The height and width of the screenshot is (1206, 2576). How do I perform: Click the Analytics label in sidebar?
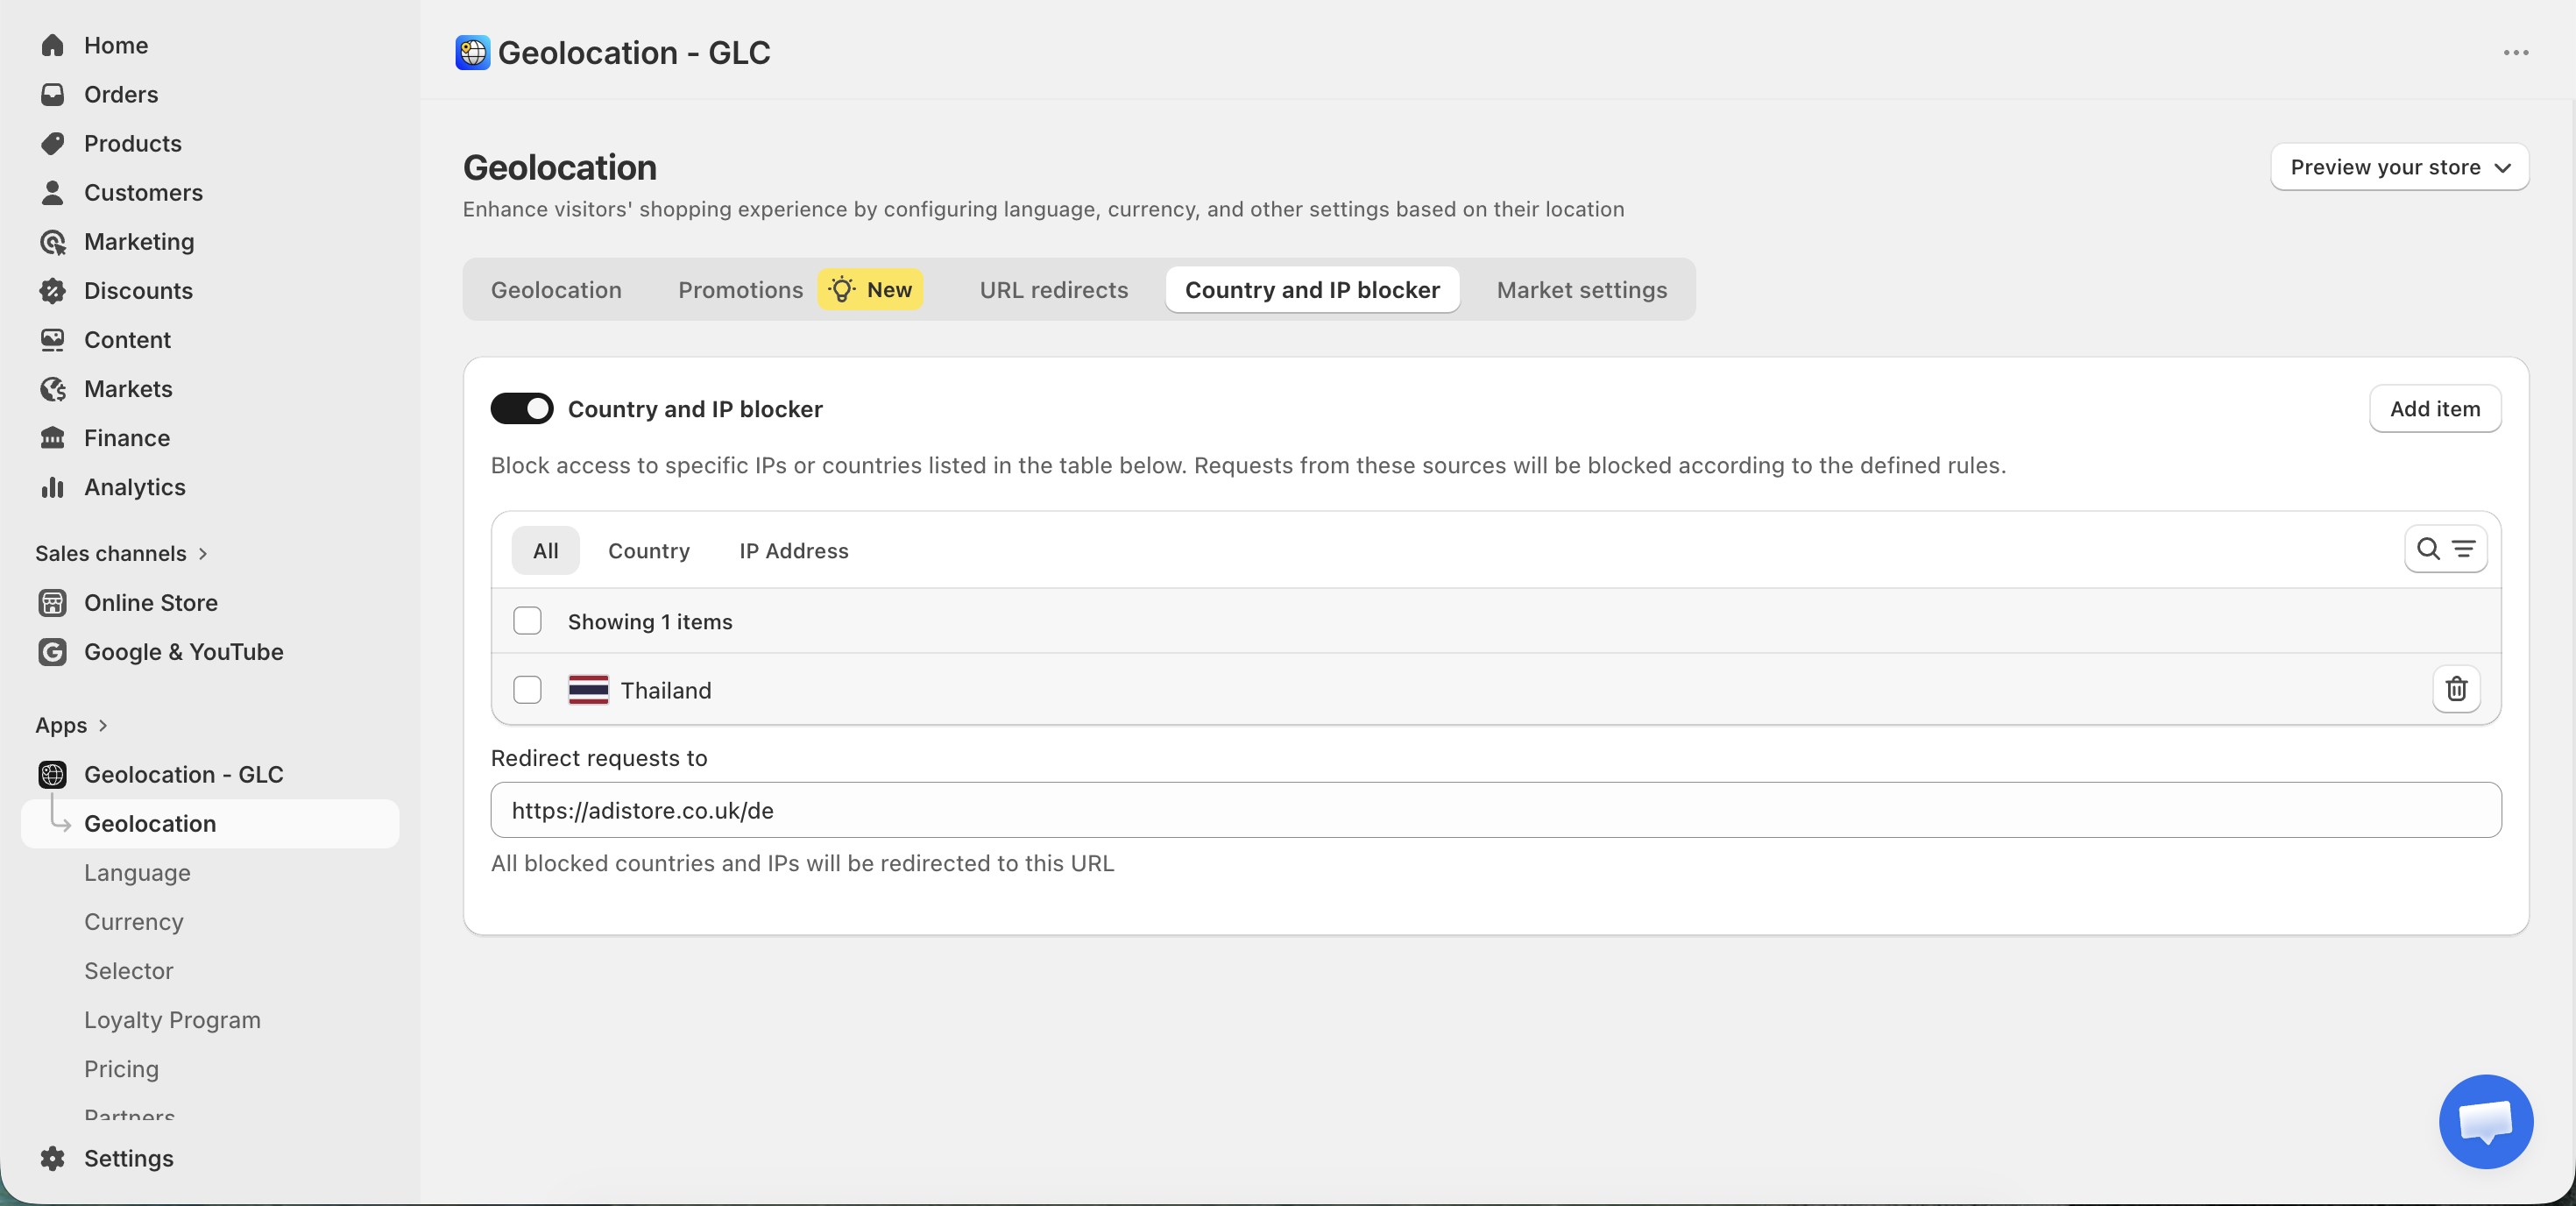point(134,486)
